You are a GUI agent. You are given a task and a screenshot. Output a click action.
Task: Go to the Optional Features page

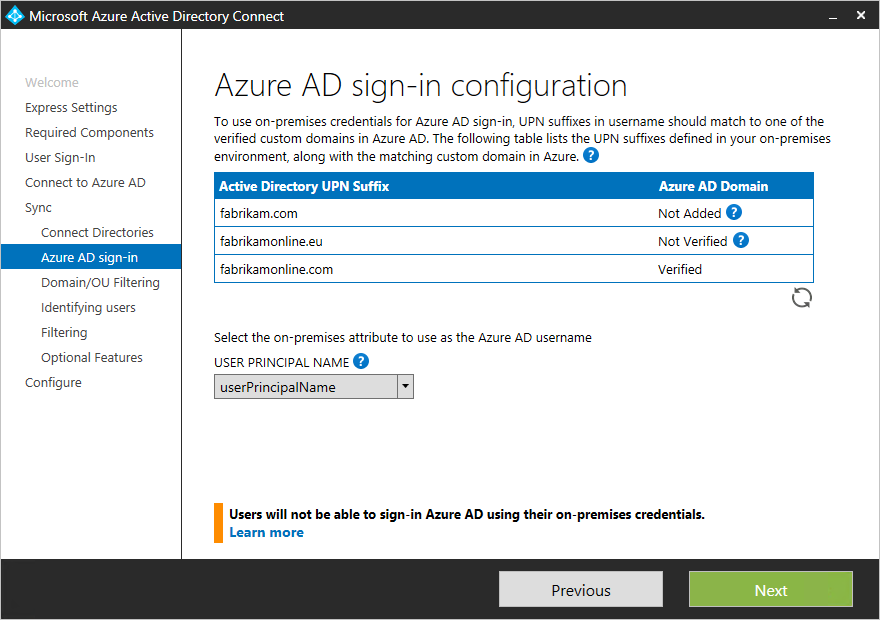pyautogui.click(x=92, y=357)
